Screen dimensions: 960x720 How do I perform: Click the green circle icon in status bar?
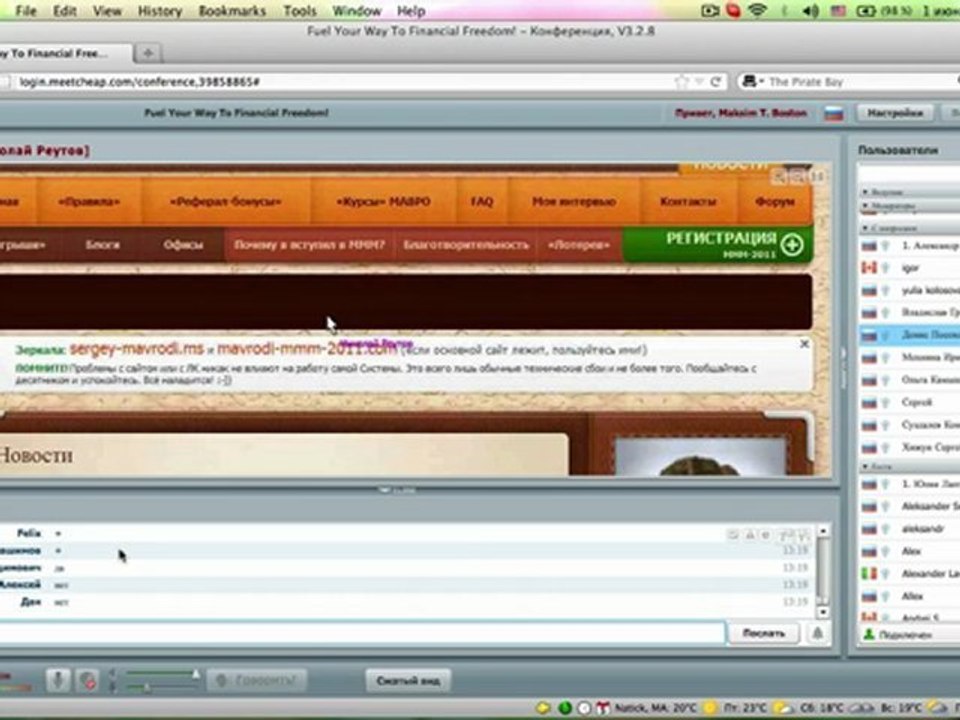coord(564,708)
